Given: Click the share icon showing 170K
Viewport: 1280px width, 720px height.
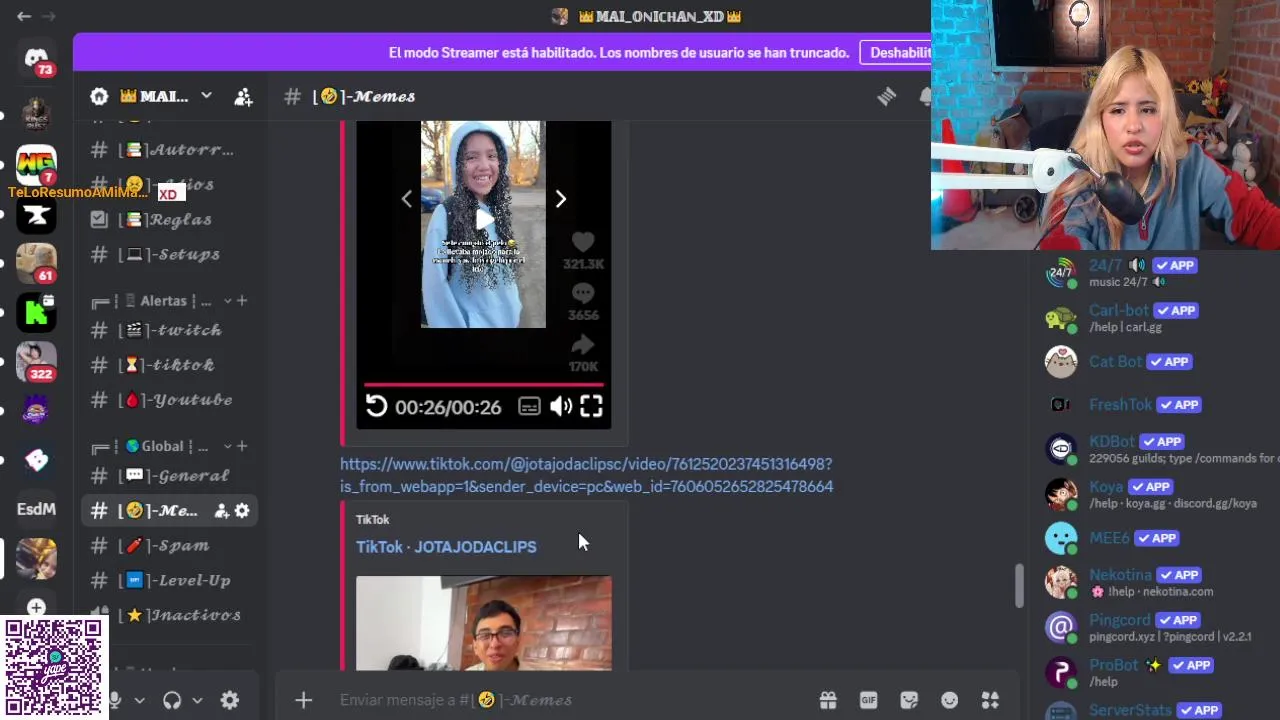Looking at the screenshot, I should [x=583, y=345].
